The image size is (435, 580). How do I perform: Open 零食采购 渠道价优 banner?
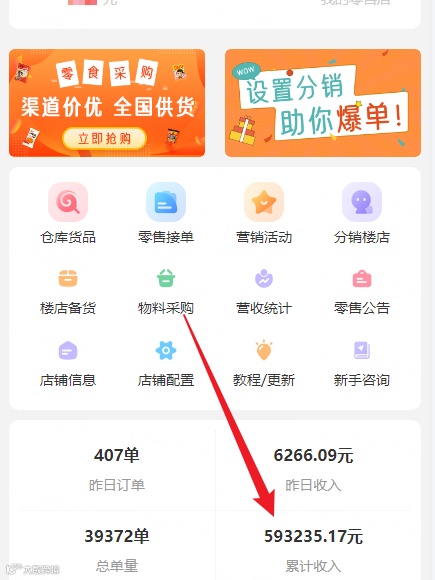point(107,103)
